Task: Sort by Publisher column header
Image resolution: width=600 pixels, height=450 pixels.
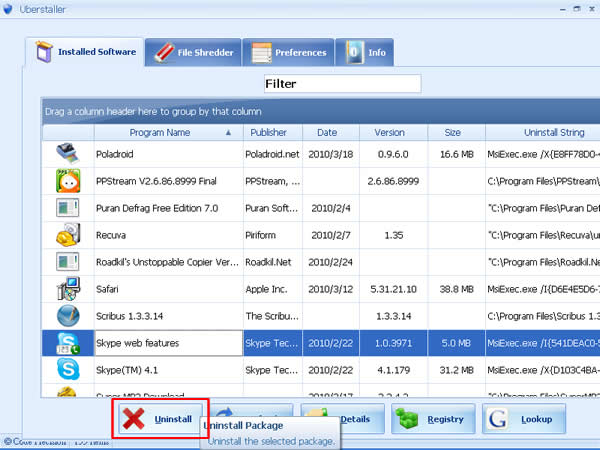Action: pos(273,132)
